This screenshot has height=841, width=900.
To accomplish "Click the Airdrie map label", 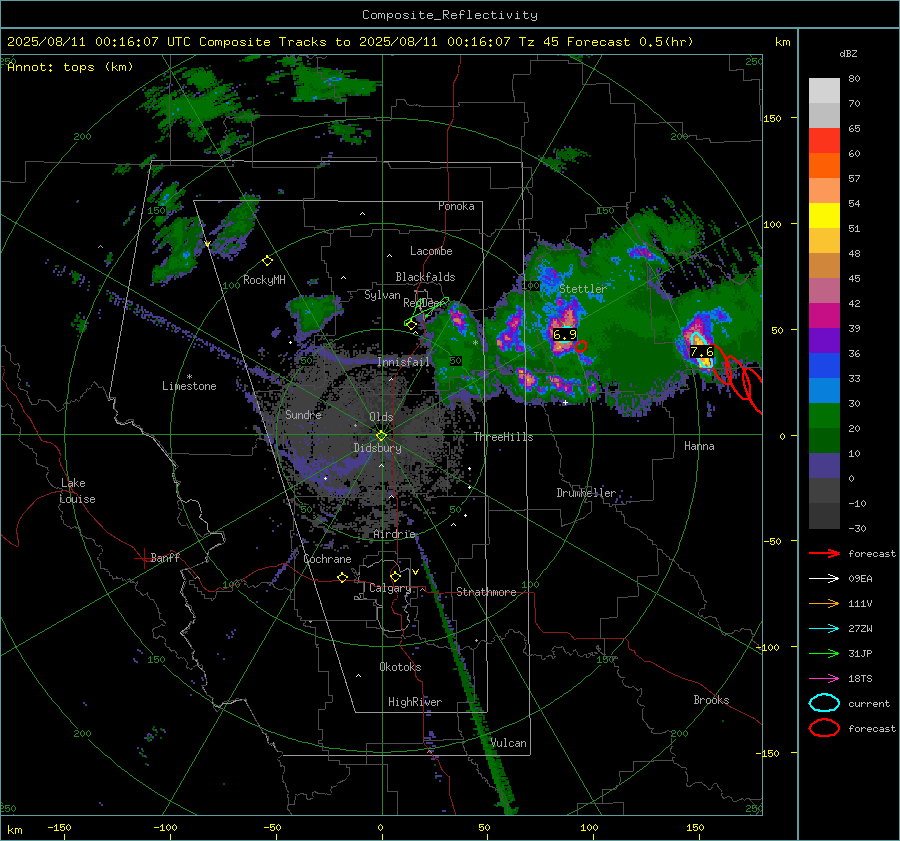I will [394, 534].
